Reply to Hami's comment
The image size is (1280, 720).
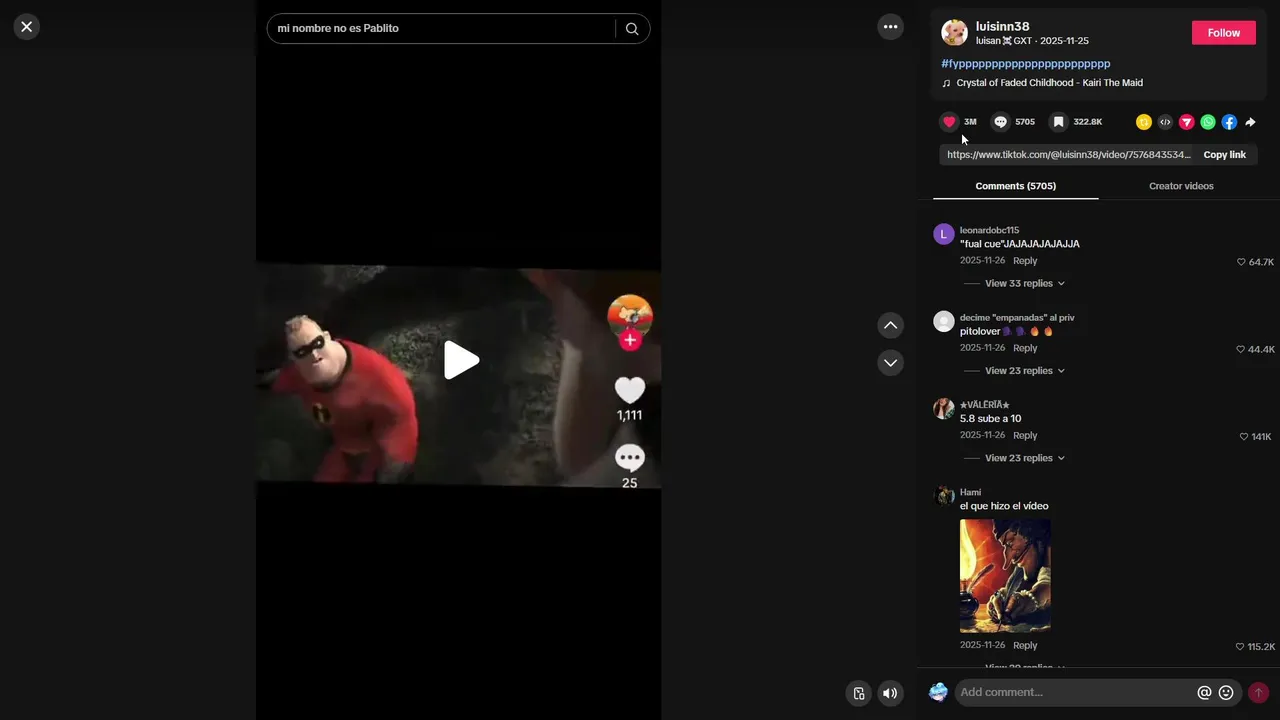coord(1025,646)
